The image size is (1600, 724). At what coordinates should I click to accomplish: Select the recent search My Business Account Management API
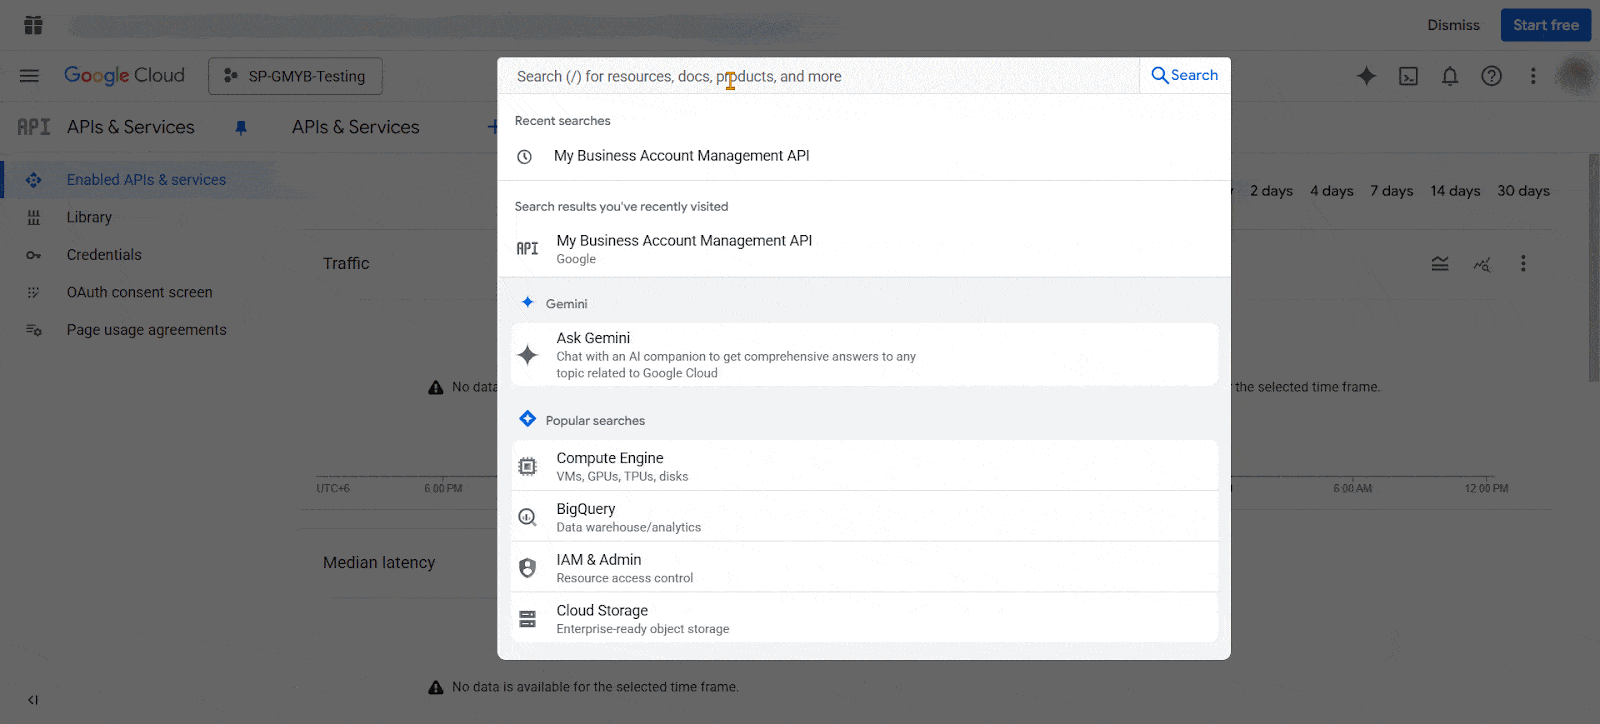(x=864, y=156)
